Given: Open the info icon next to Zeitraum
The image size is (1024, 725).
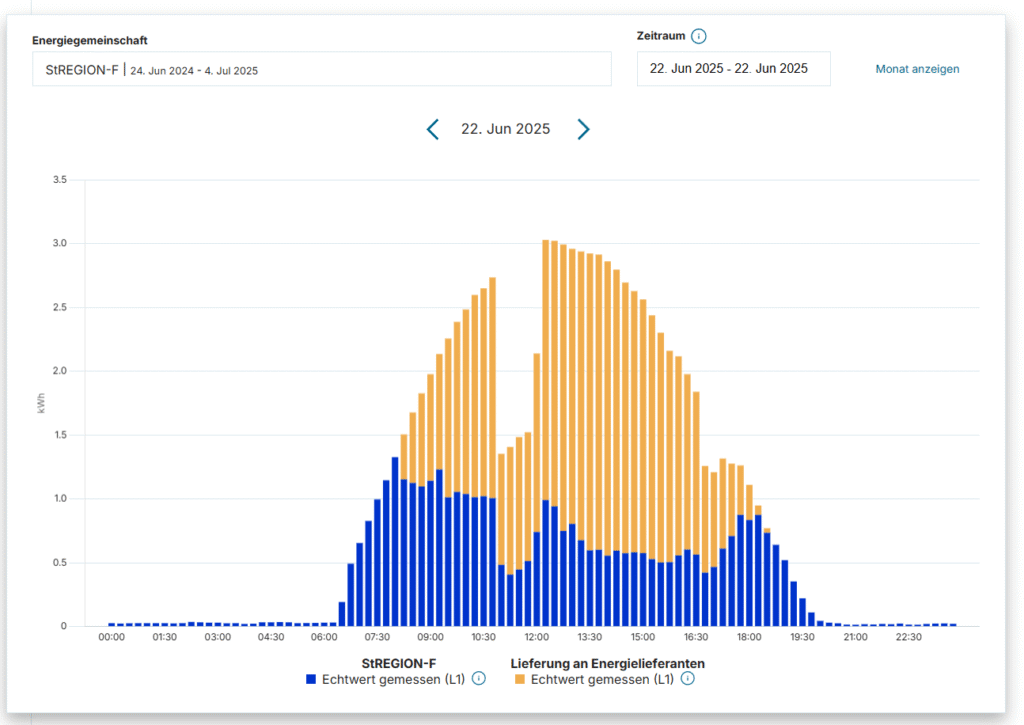Looking at the screenshot, I should (x=699, y=36).
